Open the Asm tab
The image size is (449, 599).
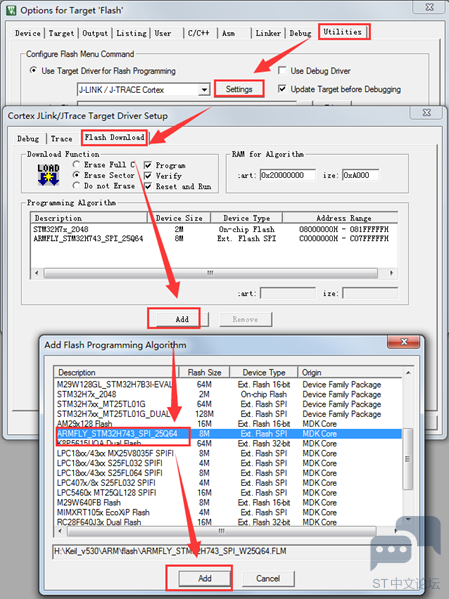point(229,33)
